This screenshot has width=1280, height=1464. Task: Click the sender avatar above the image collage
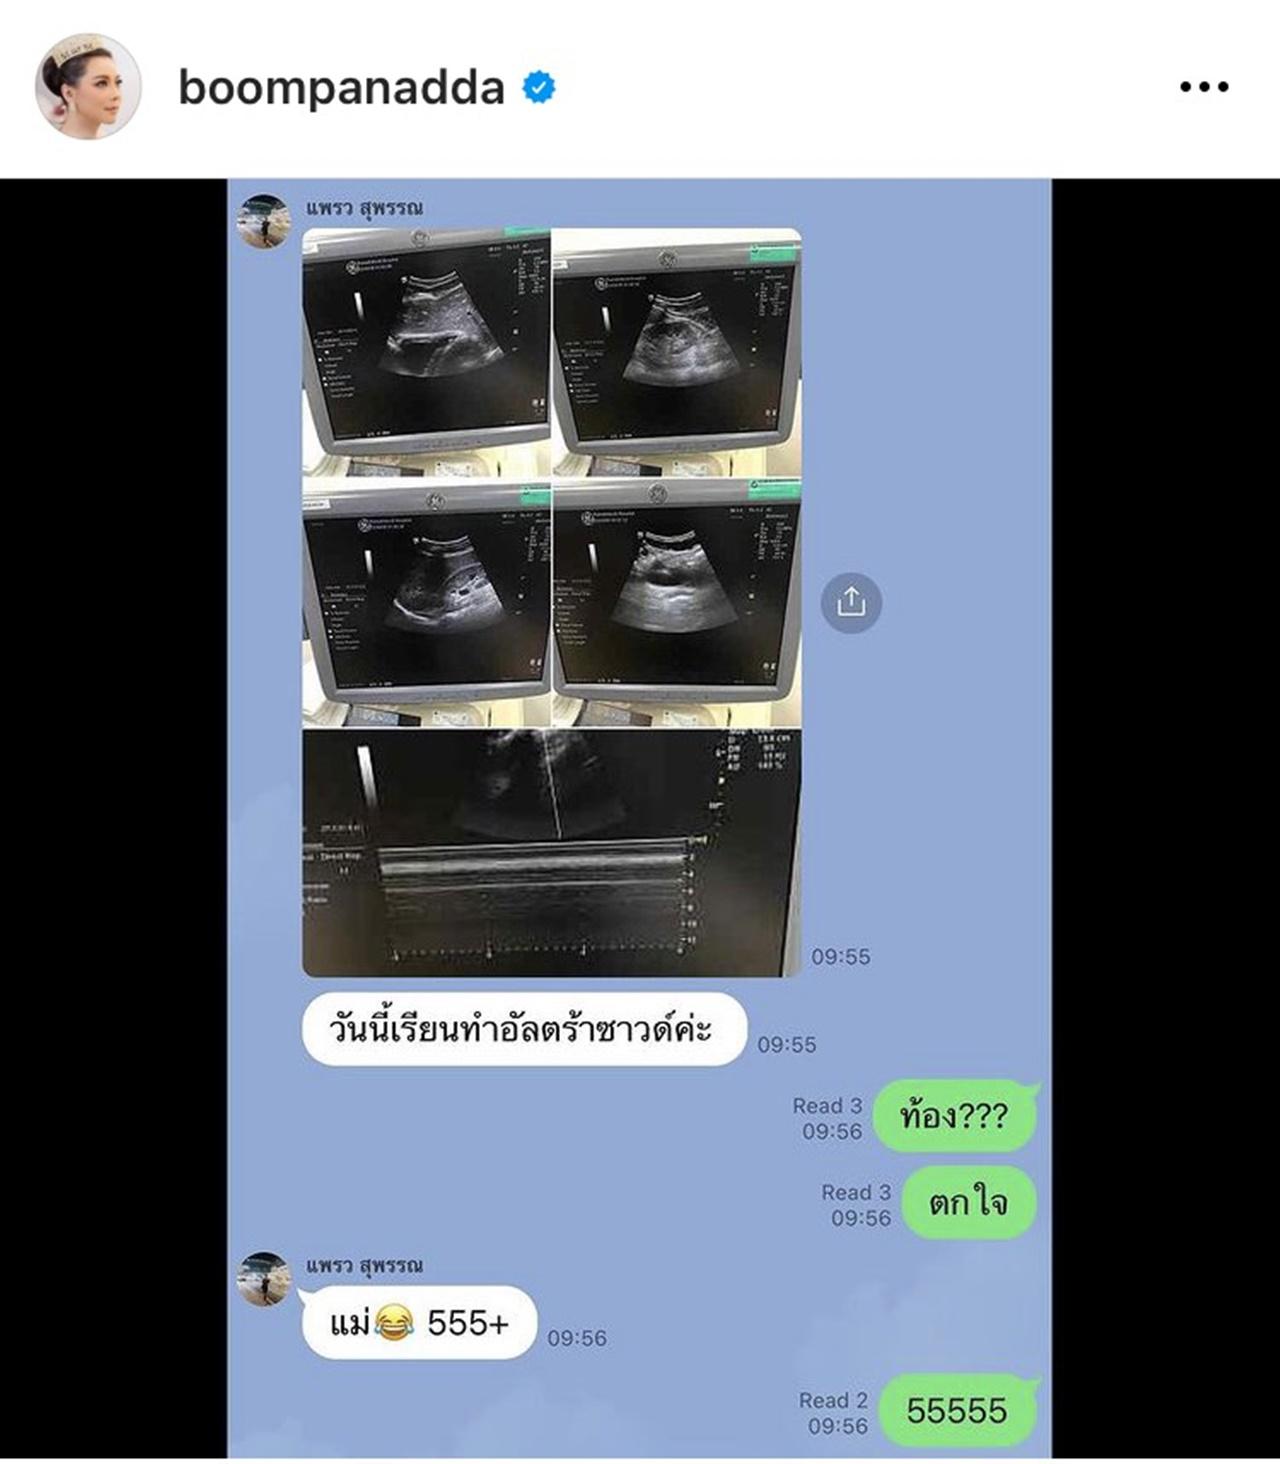264,221
